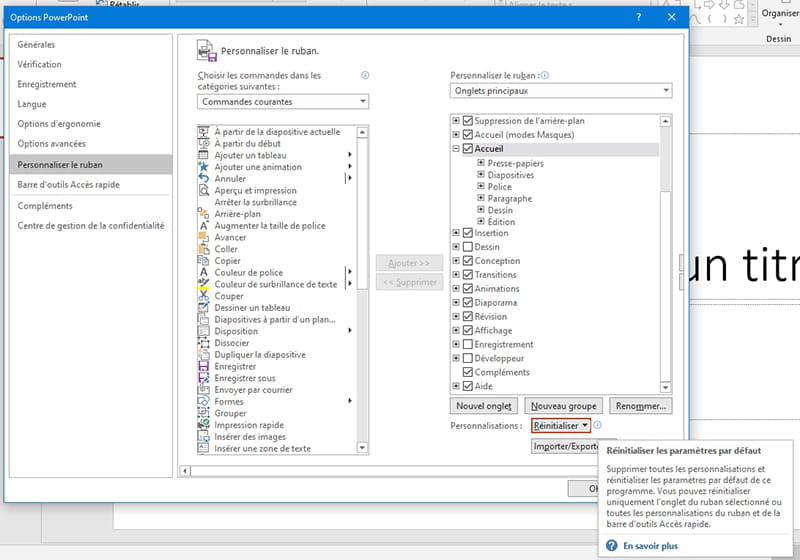
Task: Click the Dessiner un tableau icon
Action: pyautogui.click(x=203, y=308)
